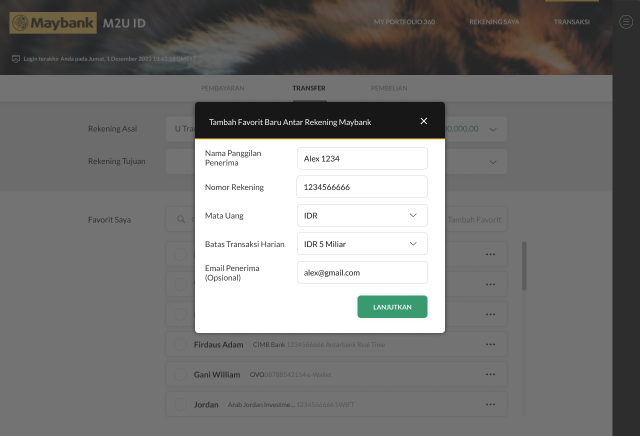Expand the Rekening Tujuan dropdown chevron
Screen dimensions: 640x436
493,162
